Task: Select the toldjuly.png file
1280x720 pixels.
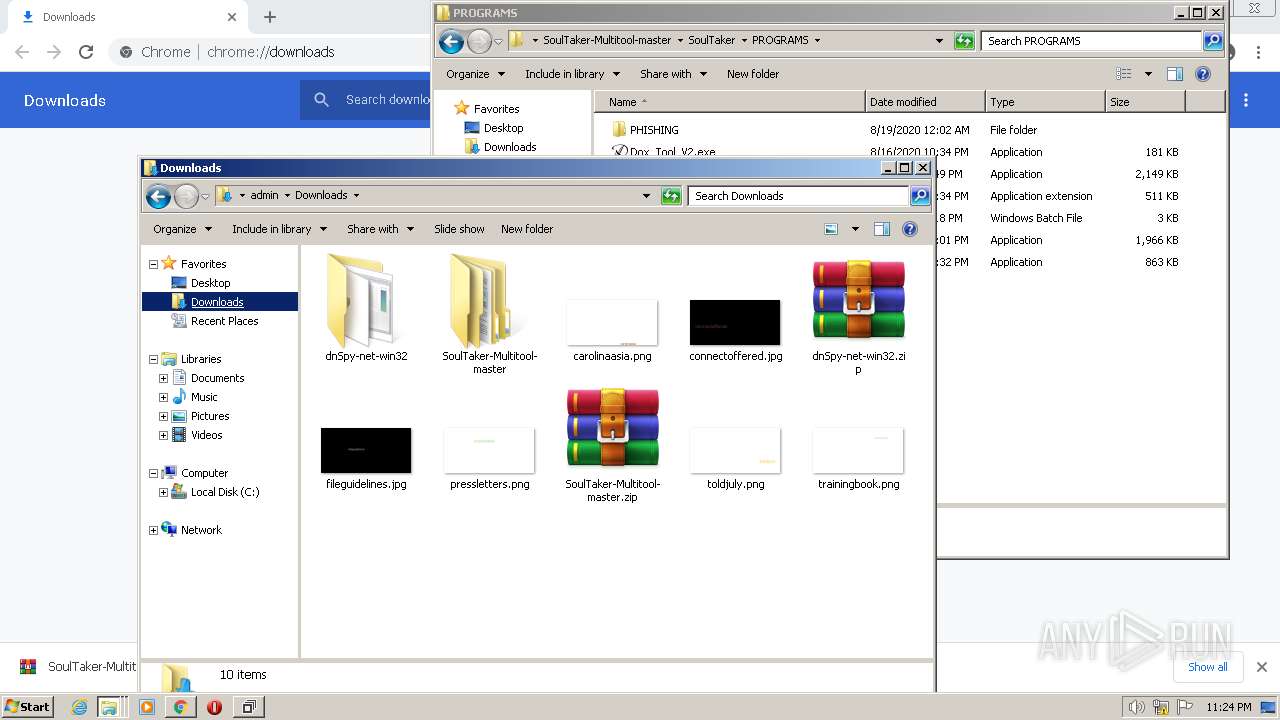Action: coord(735,458)
